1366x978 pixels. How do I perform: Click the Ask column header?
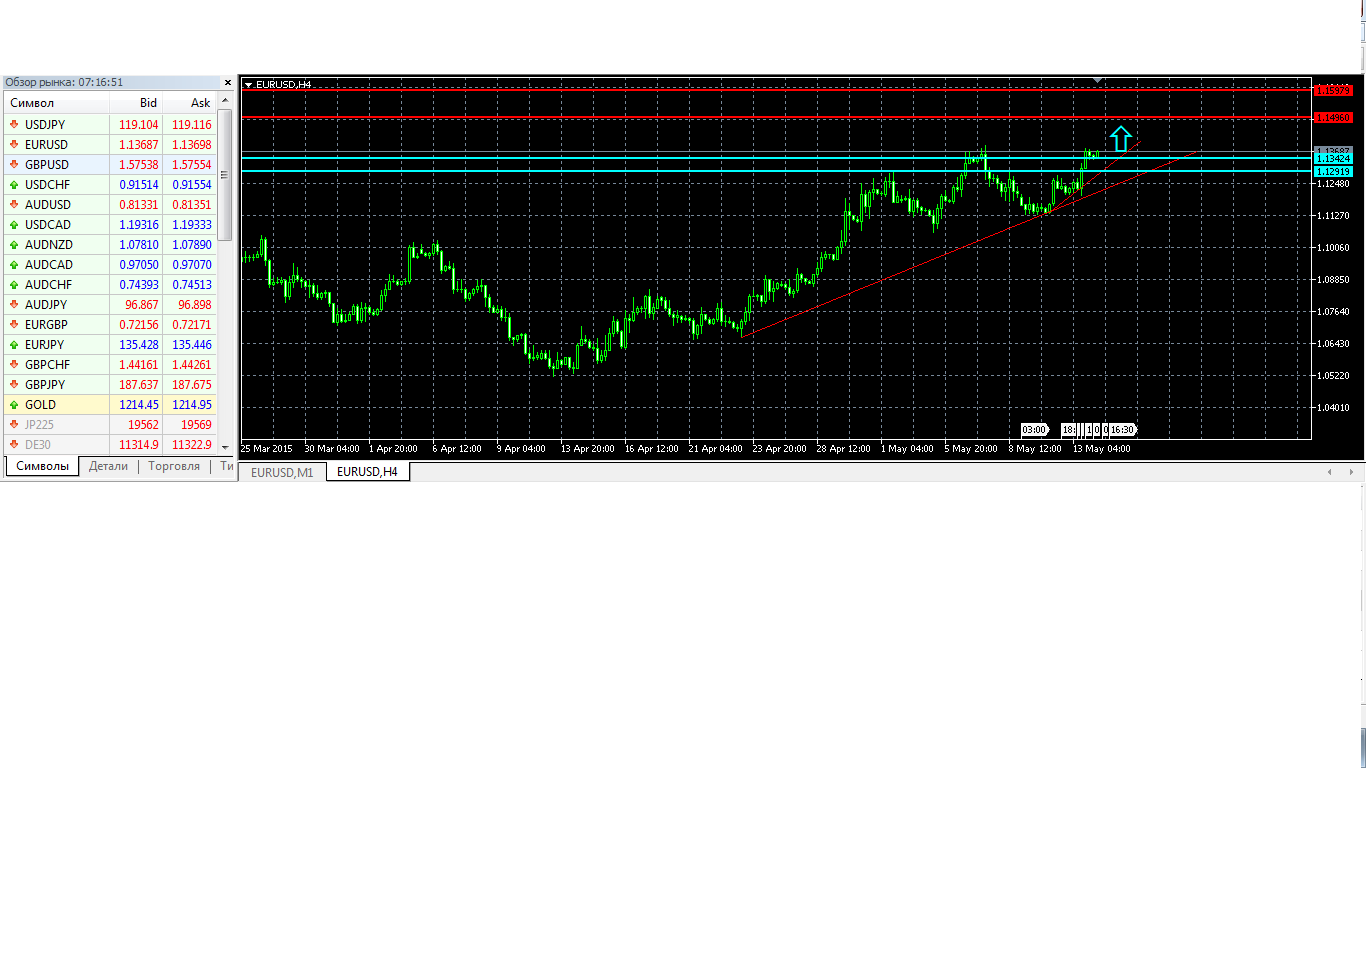190,103
